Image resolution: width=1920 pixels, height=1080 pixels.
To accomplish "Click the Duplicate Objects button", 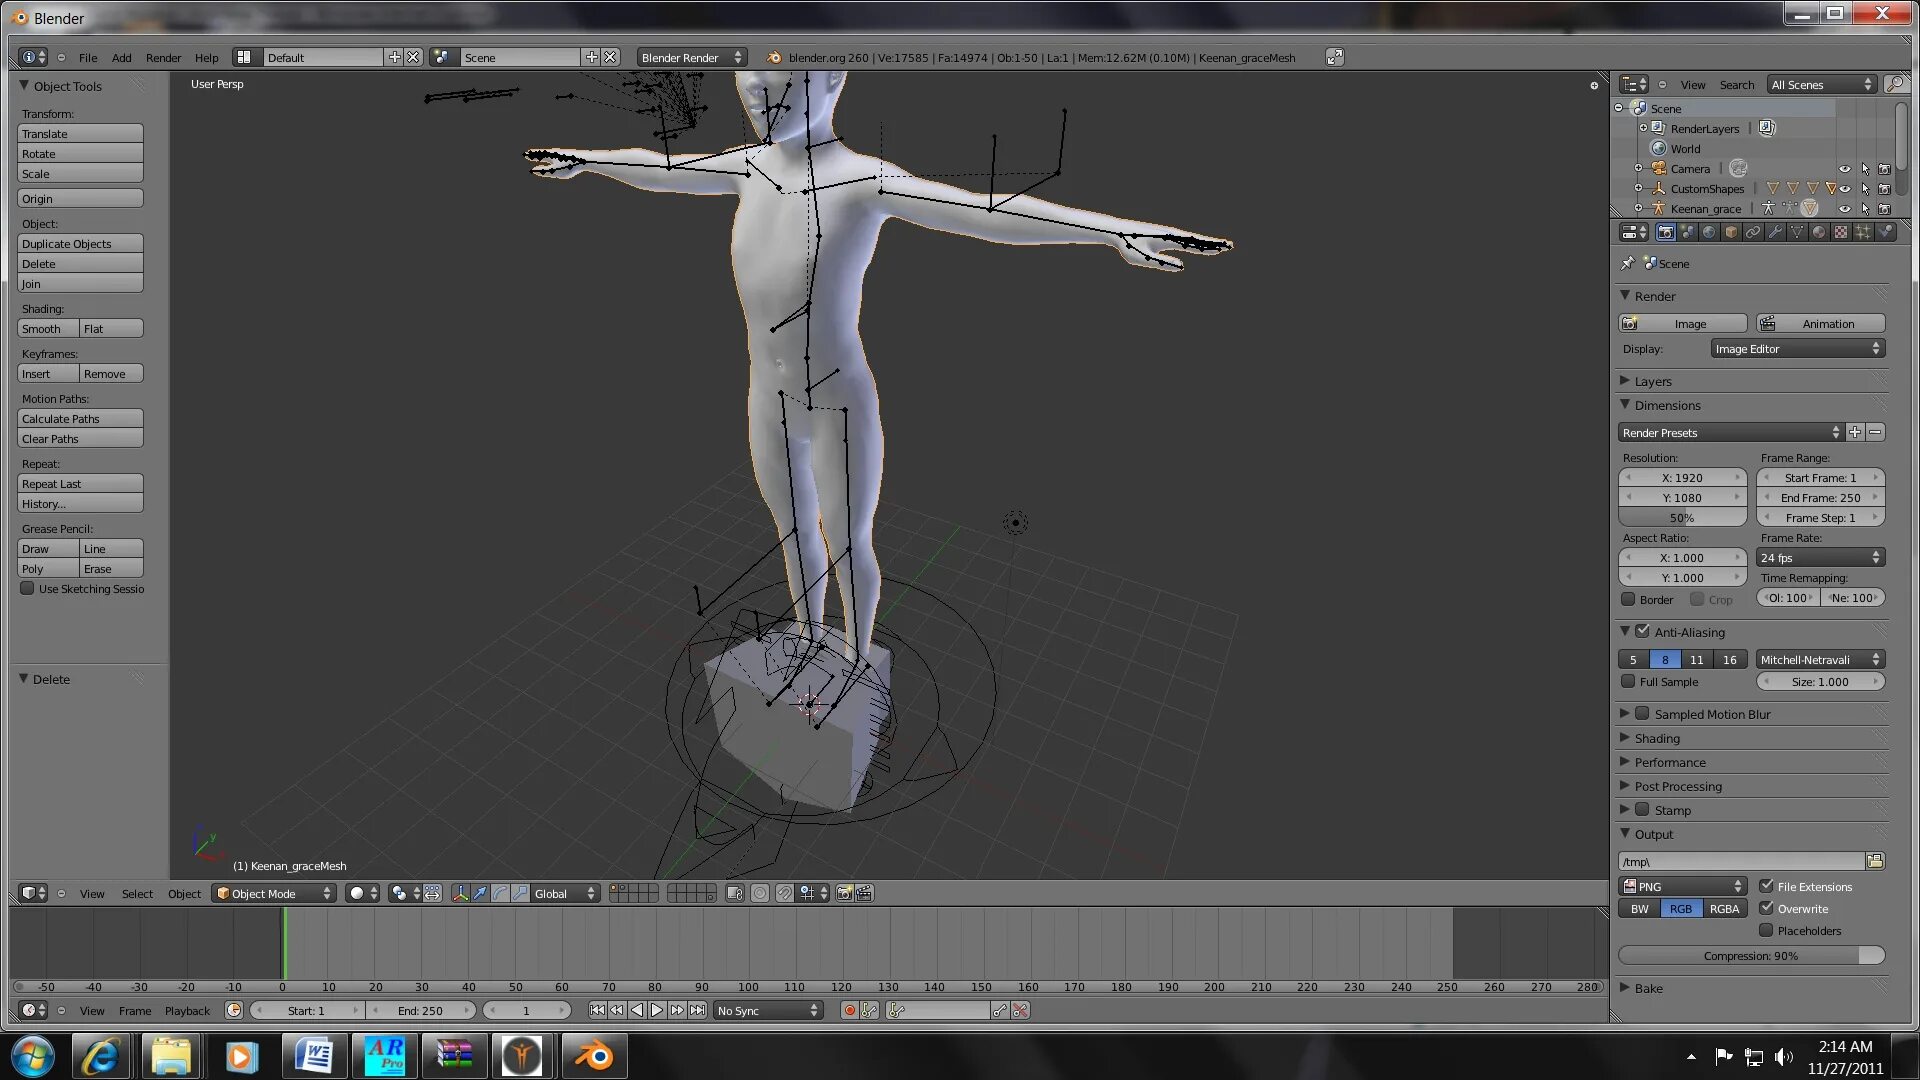I will [80, 243].
